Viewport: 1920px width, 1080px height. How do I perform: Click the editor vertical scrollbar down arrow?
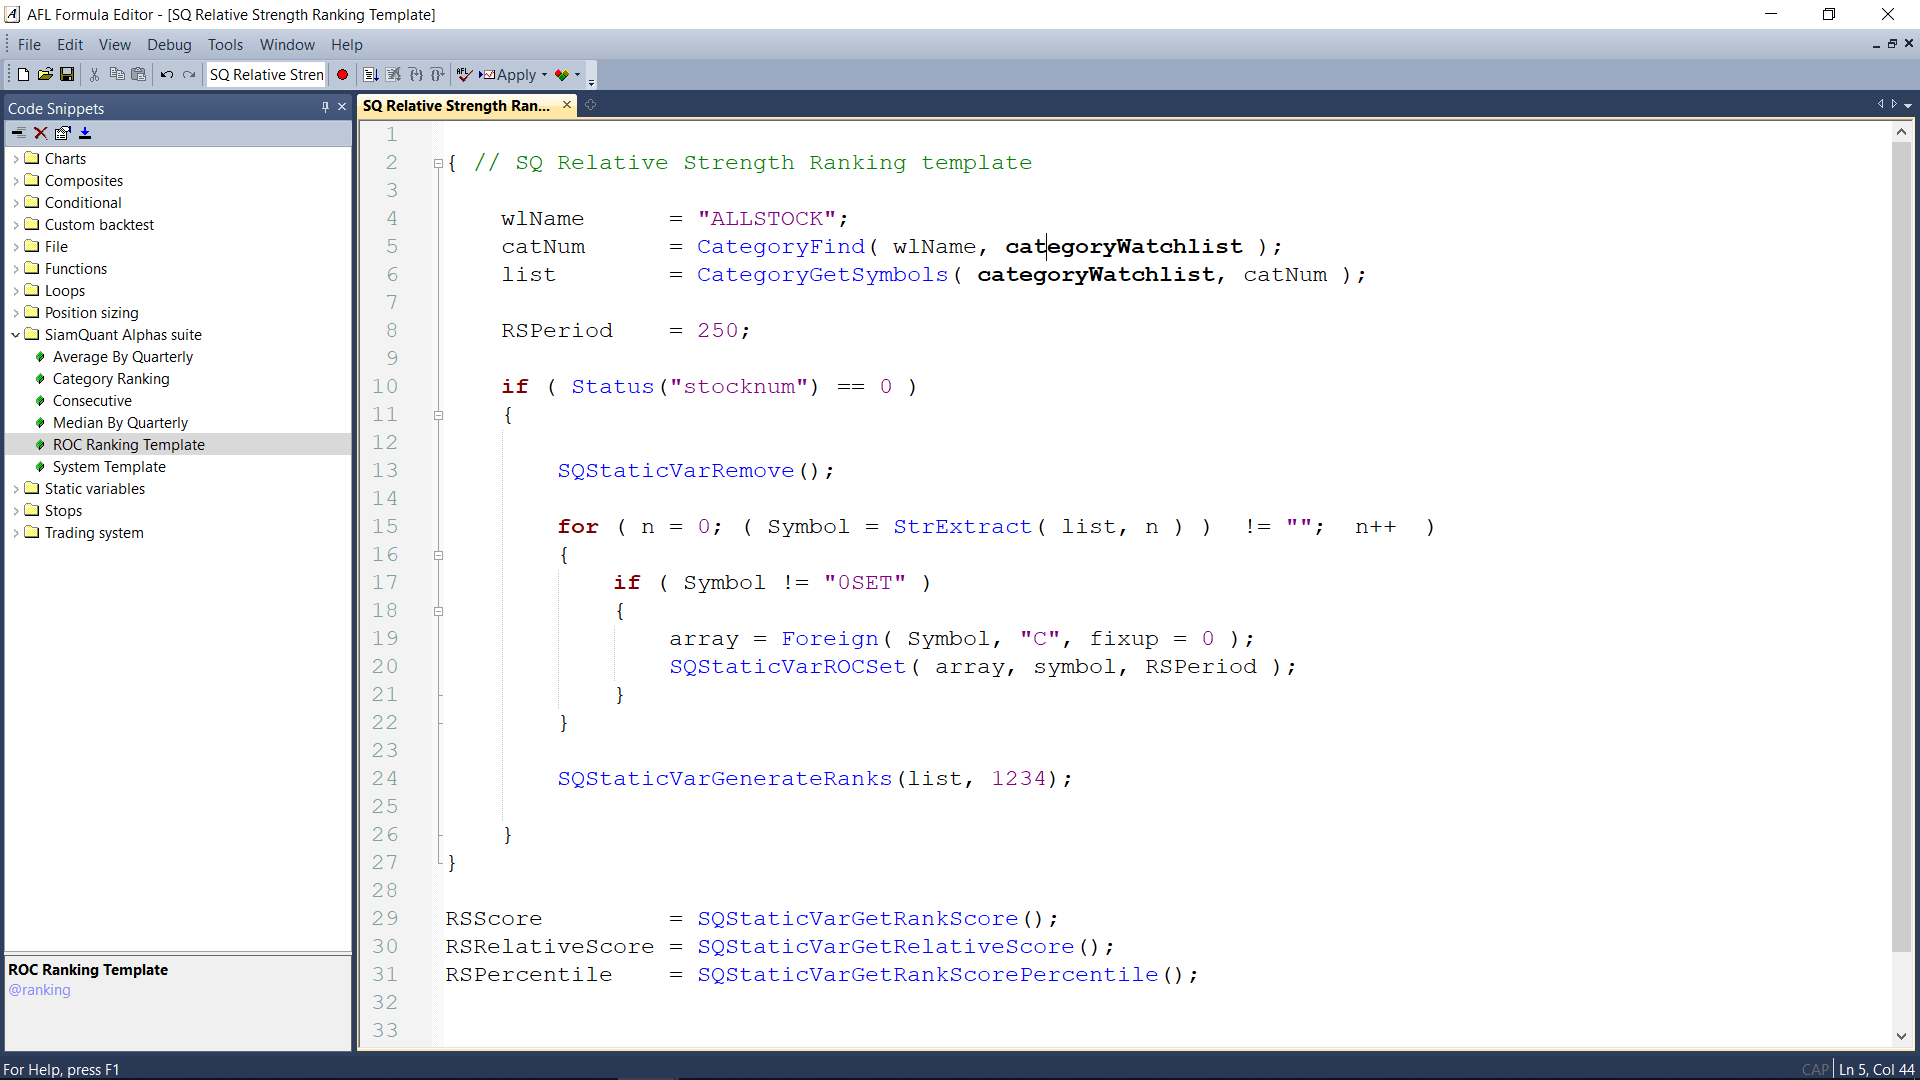1901,1037
